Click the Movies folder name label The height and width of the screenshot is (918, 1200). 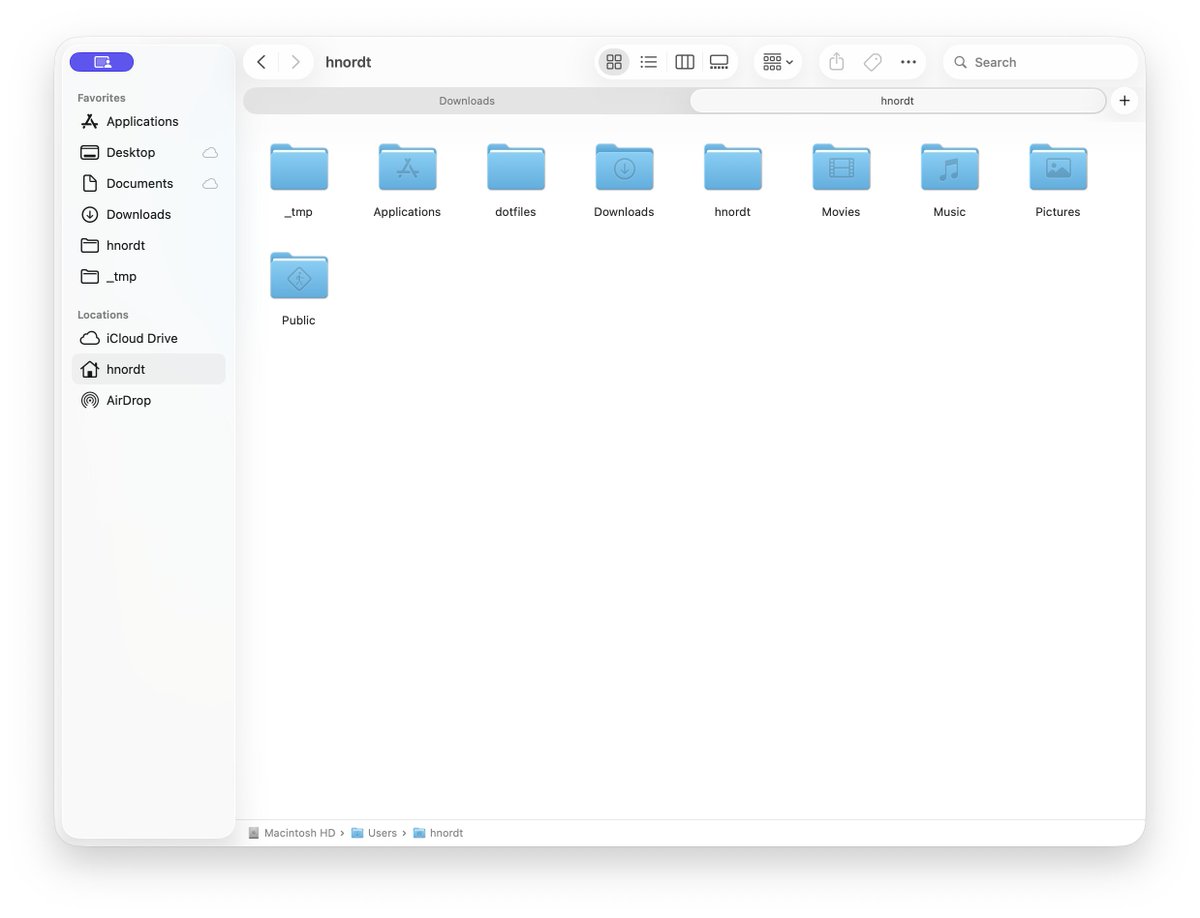841,212
